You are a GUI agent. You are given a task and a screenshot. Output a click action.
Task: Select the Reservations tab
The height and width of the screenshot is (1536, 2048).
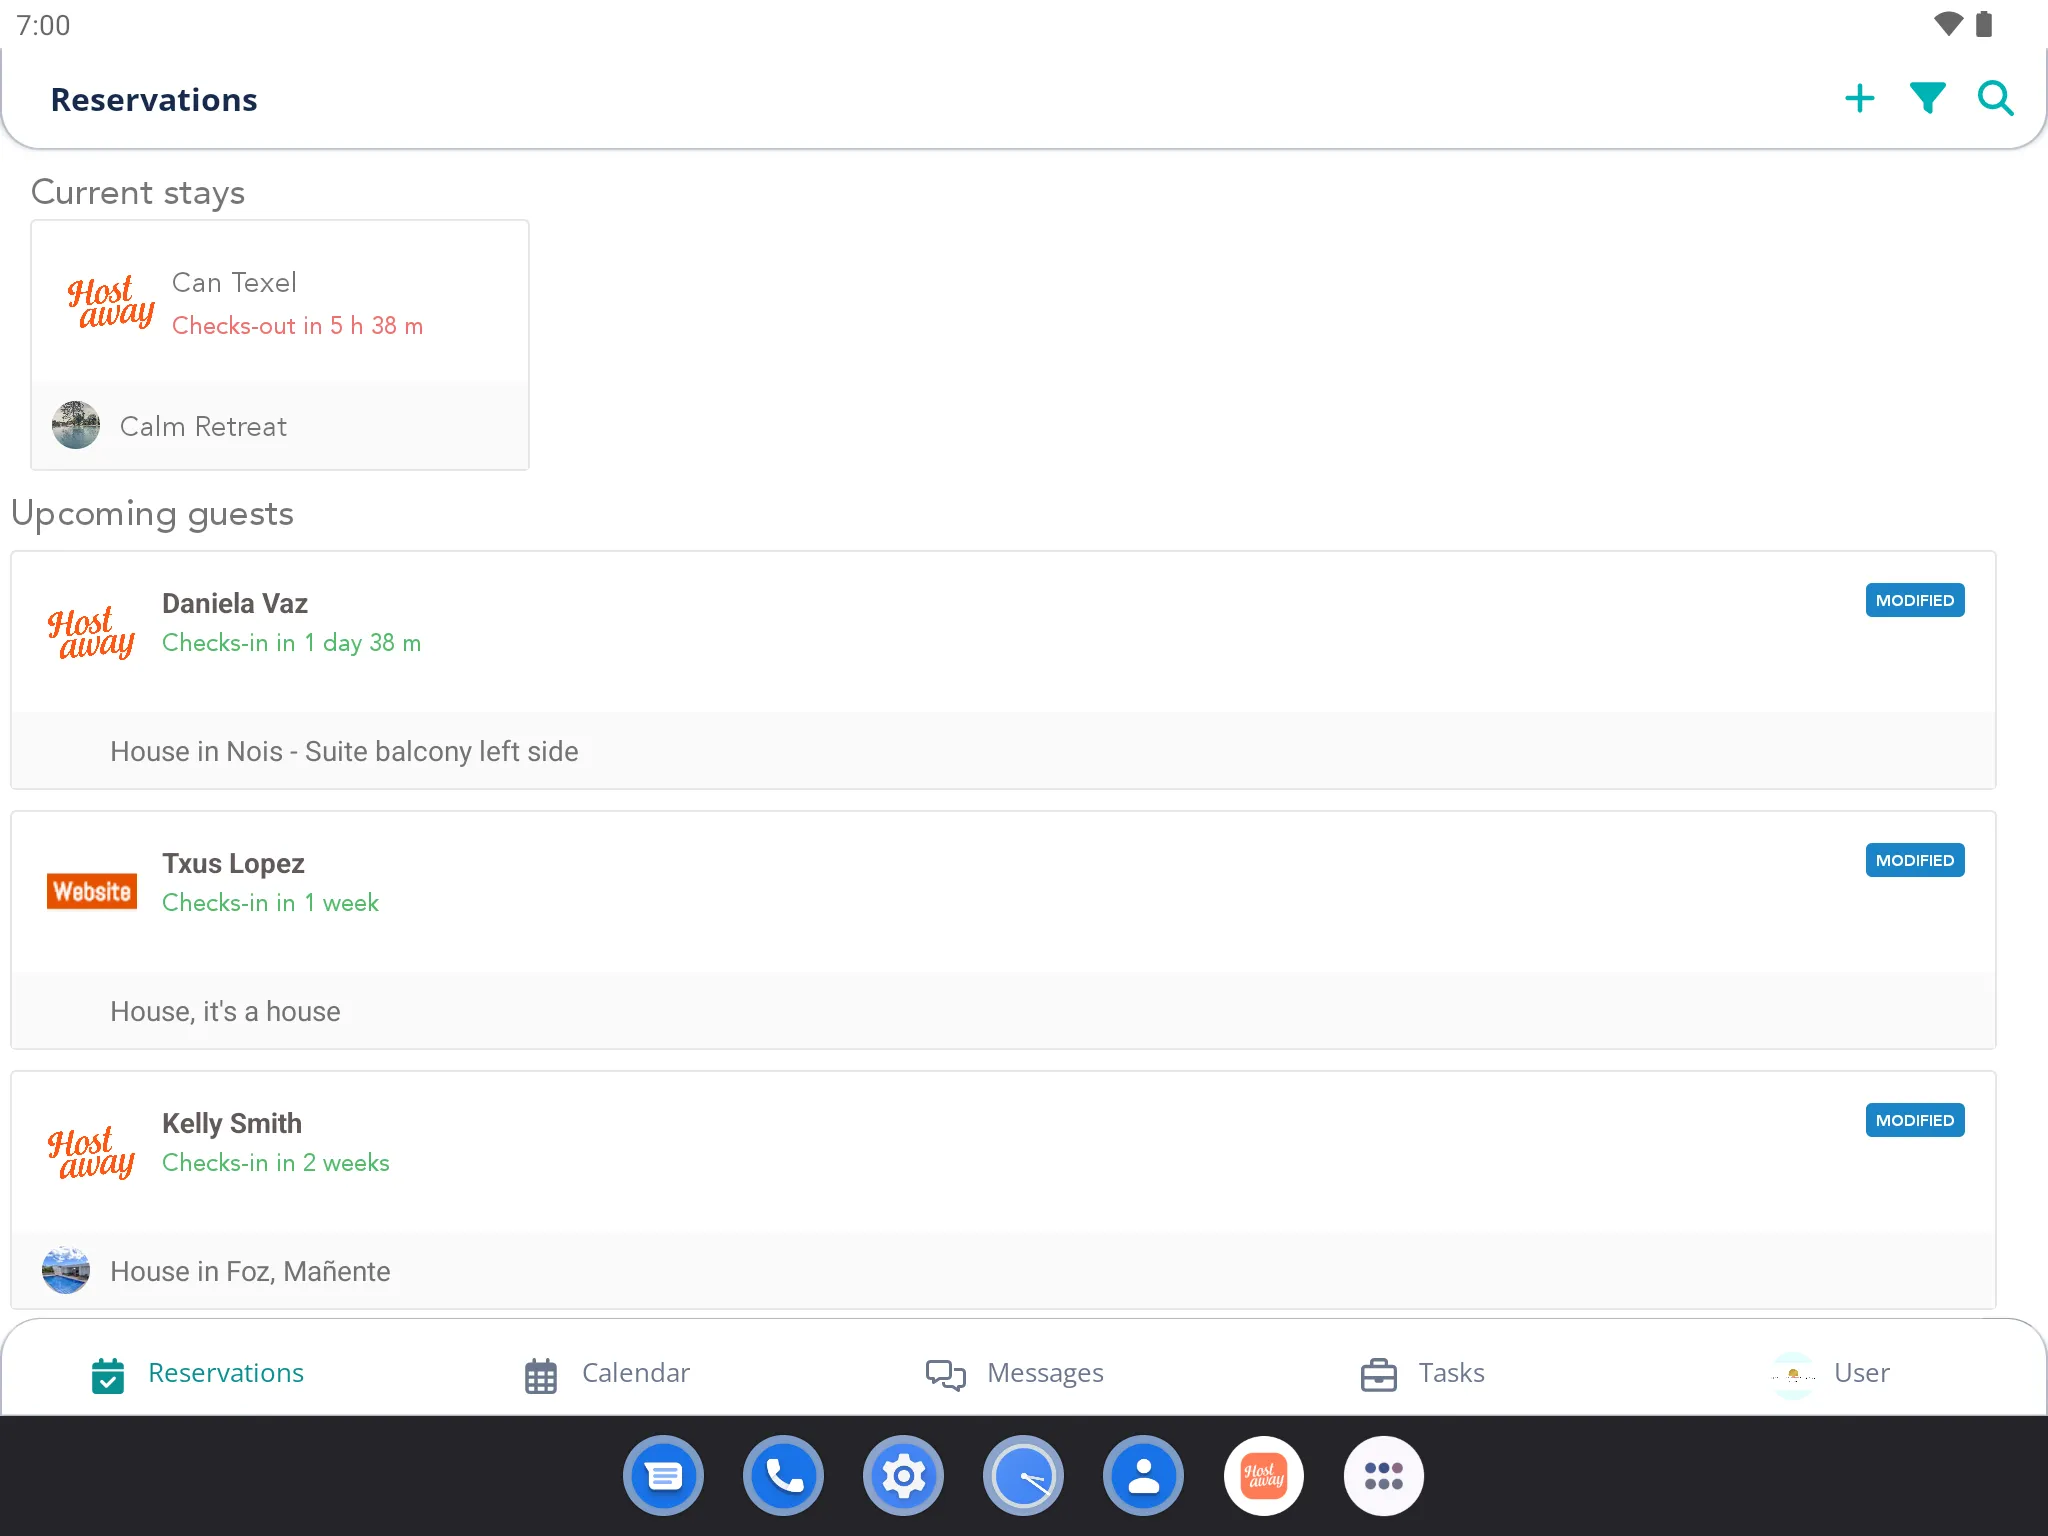pyautogui.click(x=197, y=1373)
